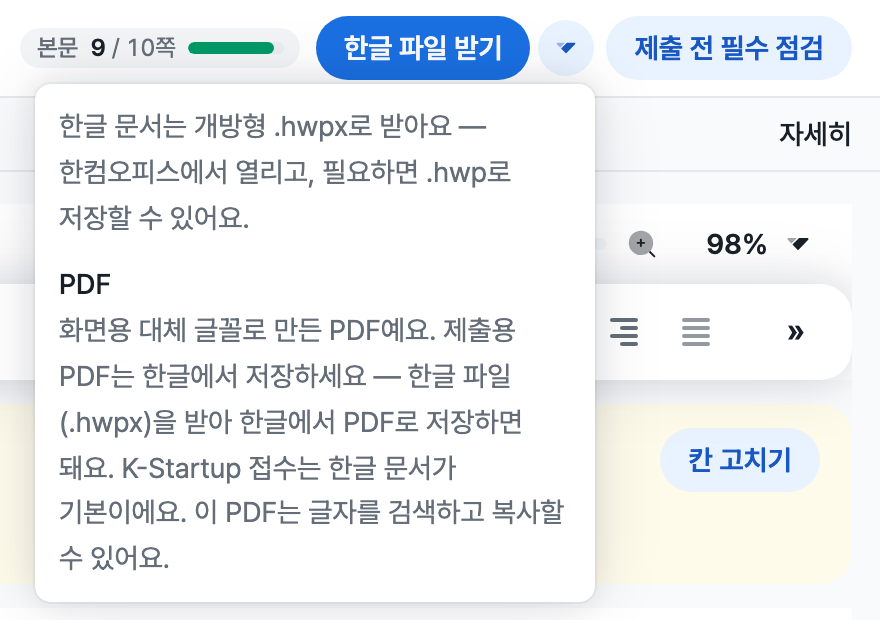Click the 칸 고치기 button
The width and height of the screenshot is (880, 620).
point(740,460)
